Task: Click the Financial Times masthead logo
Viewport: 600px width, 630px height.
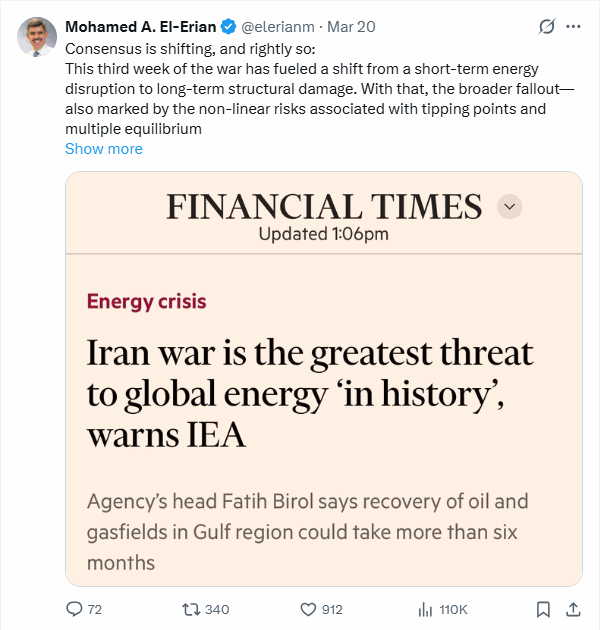Action: tap(324, 206)
